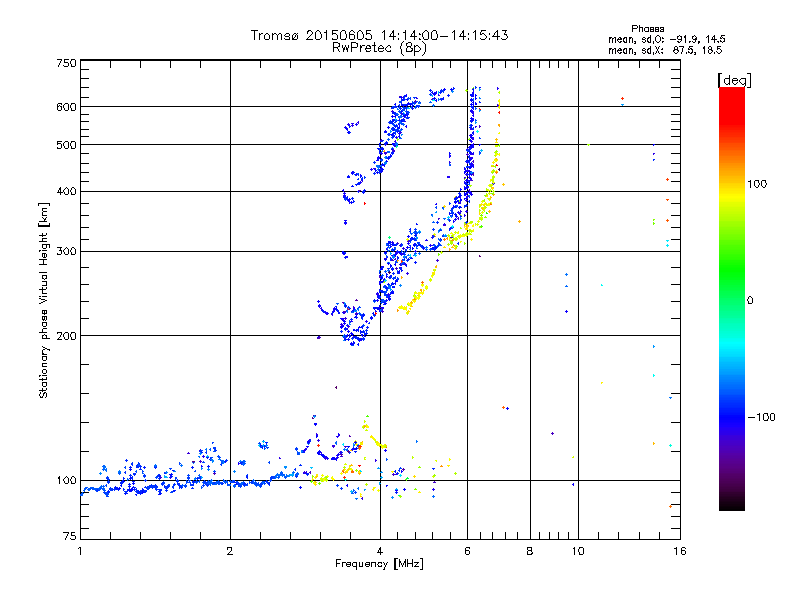Image resolution: width=800 pixels, height=600 pixels.
Task: Click the x-axis label '16'
Action: pyautogui.click(x=680, y=551)
